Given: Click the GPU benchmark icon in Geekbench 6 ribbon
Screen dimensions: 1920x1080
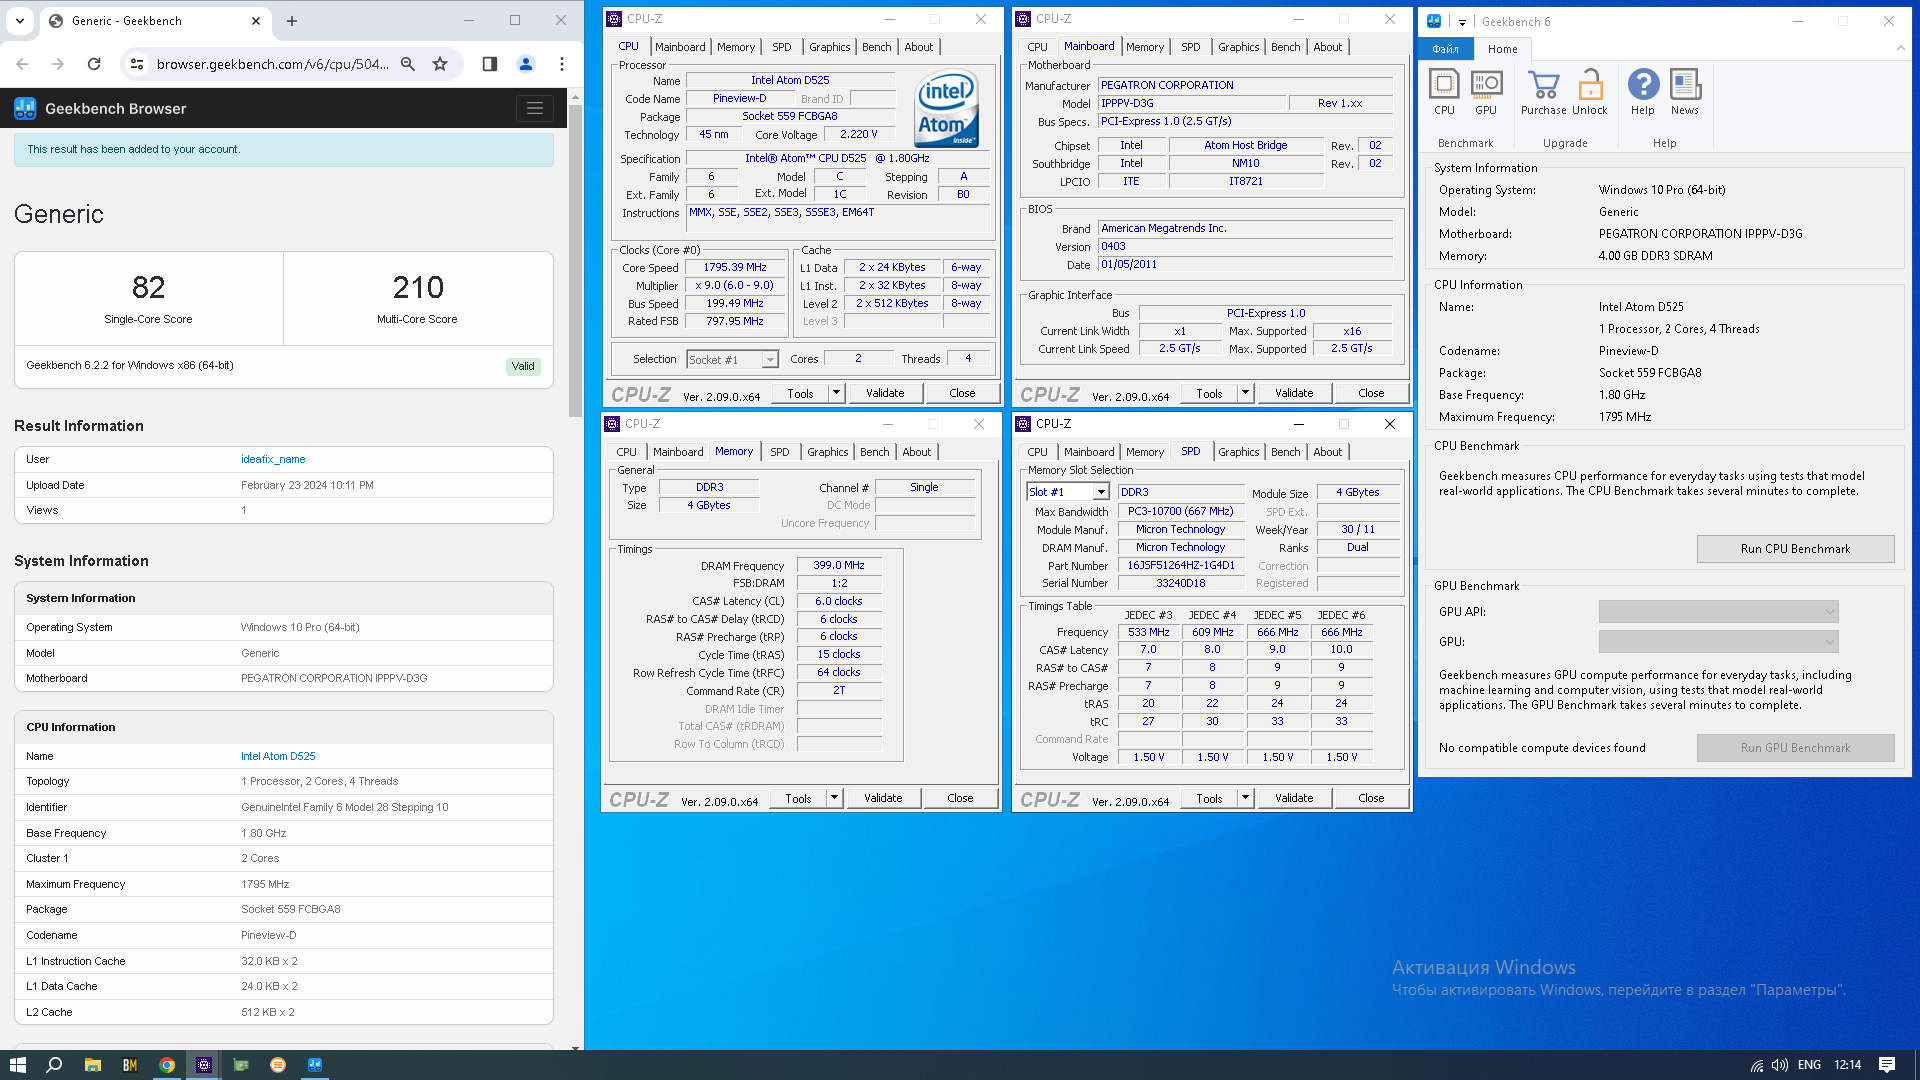Looking at the screenshot, I should point(1486,92).
